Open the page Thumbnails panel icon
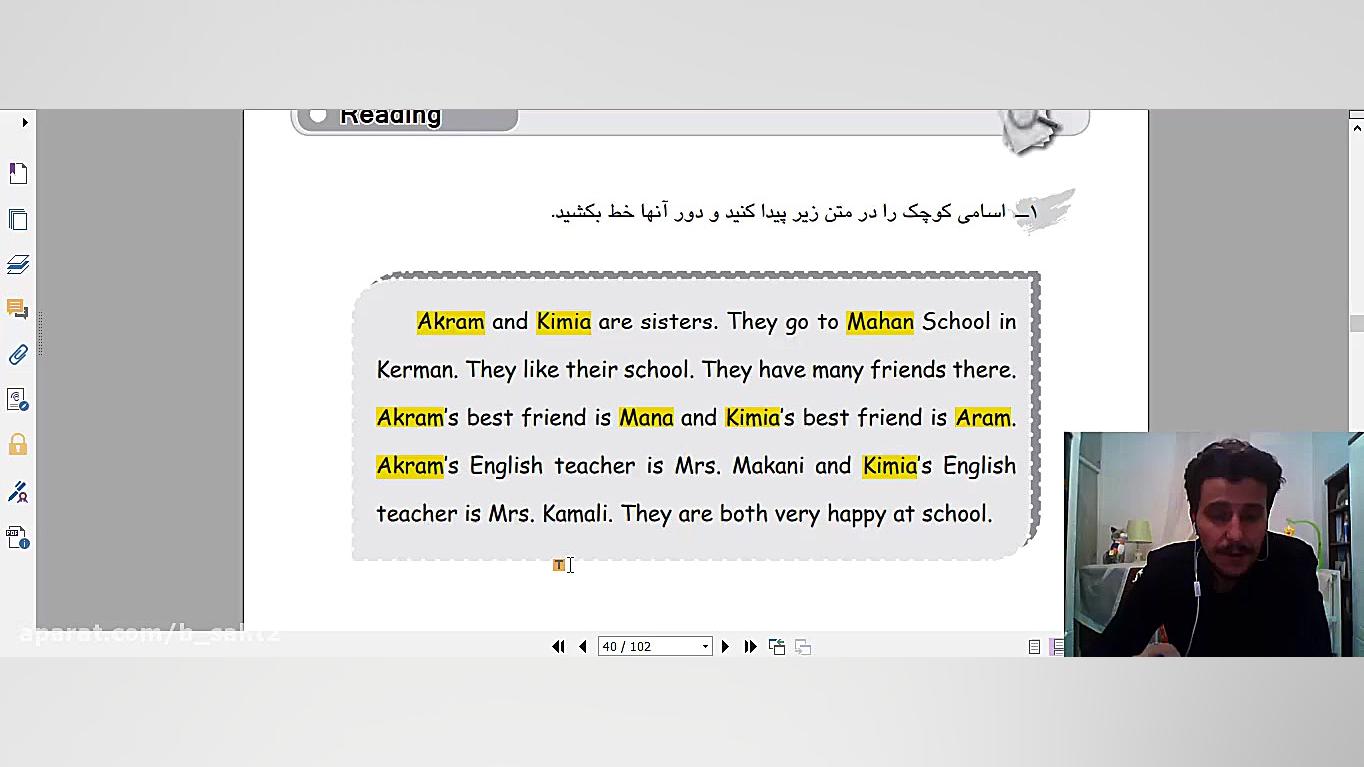The width and height of the screenshot is (1364, 767). tap(18, 219)
